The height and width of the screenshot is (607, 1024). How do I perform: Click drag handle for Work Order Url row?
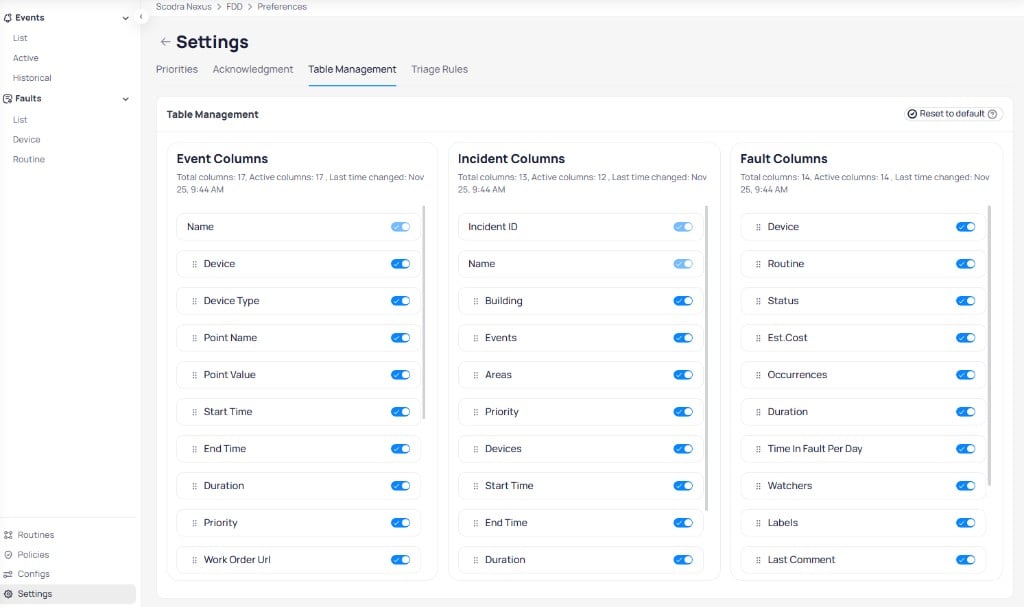194,560
